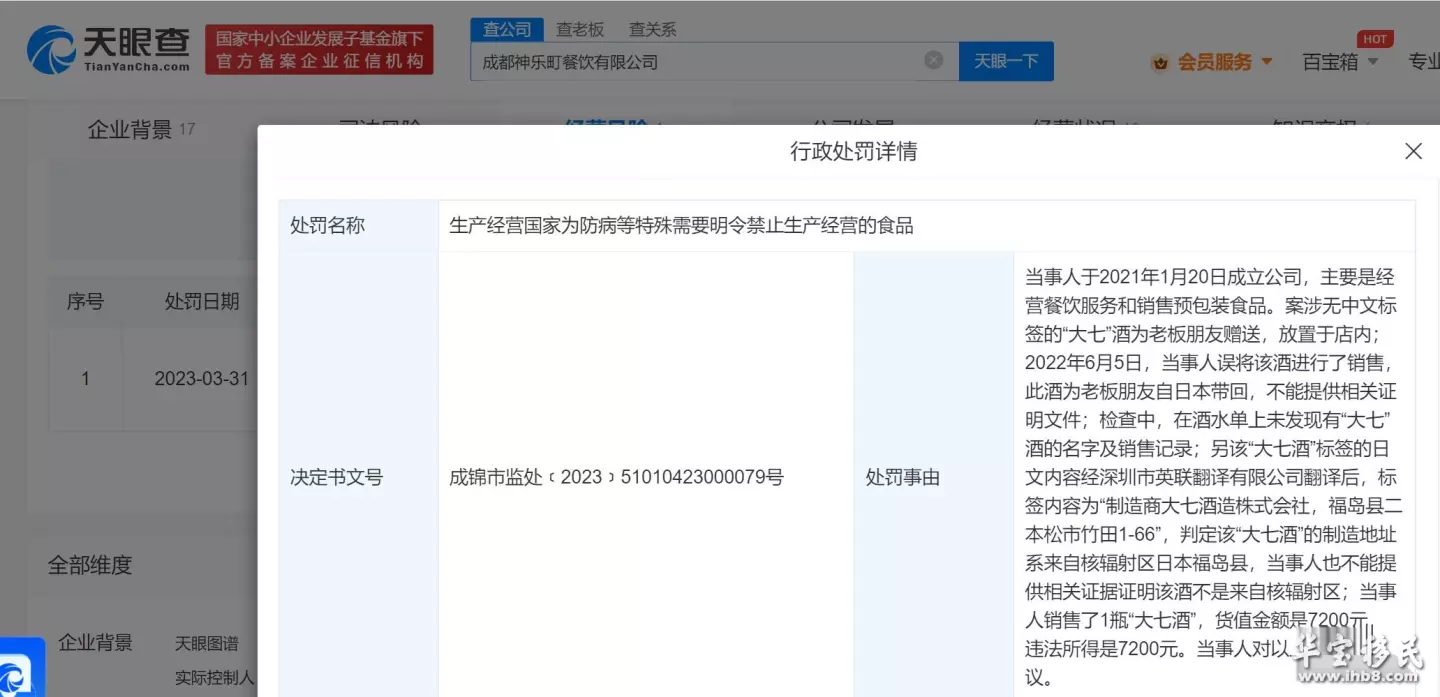This screenshot has width=1440, height=697.
Task: Click the 专业 menu item in the header
Action: pos(1424,62)
